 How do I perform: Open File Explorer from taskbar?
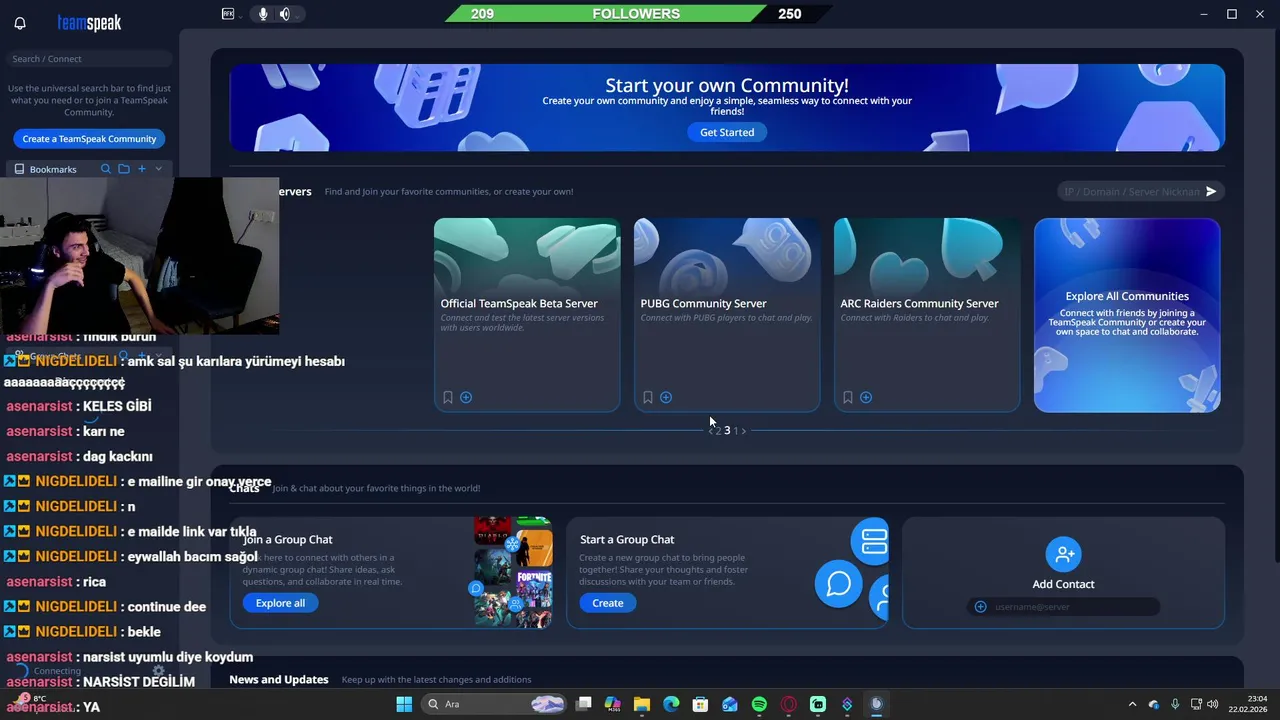point(642,704)
